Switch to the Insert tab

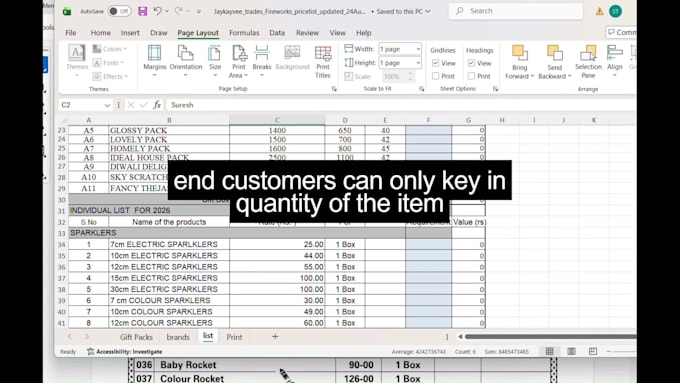tap(130, 33)
